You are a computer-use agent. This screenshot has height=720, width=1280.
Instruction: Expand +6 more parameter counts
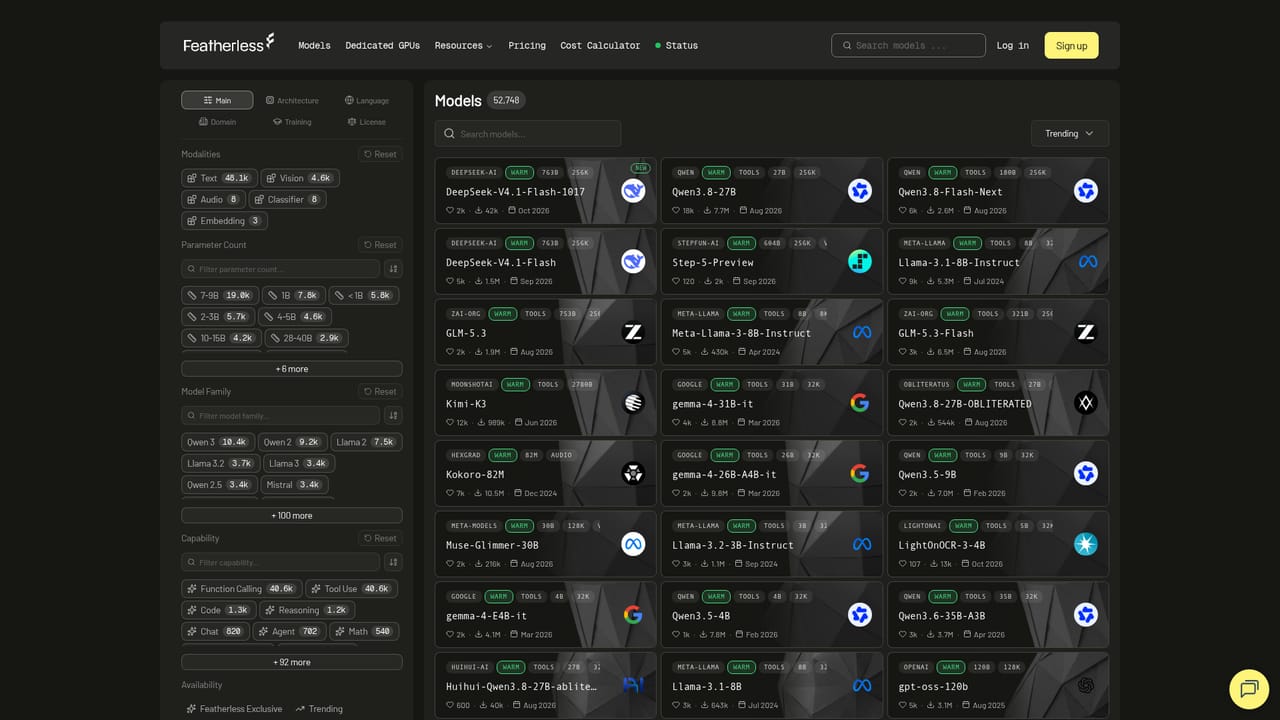tap(292, 369)
